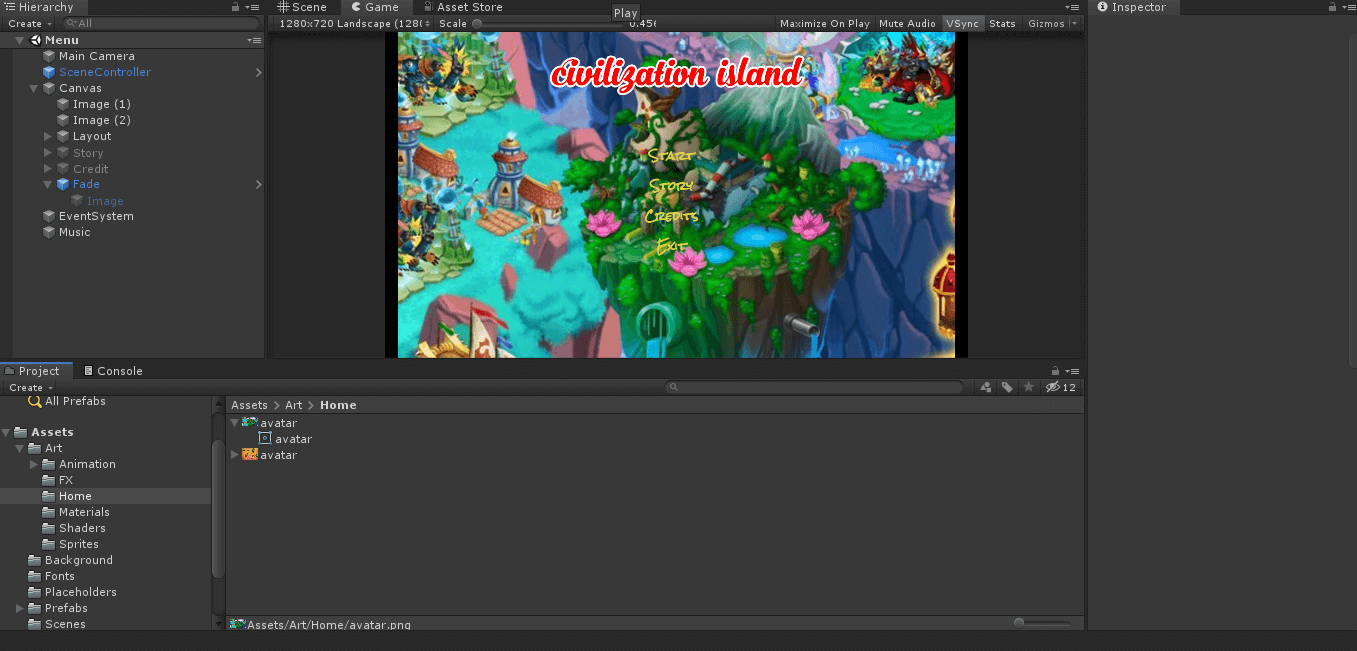Switch to the Scene tab
The height and width of the screenshot is (651, 1357).
302,7
